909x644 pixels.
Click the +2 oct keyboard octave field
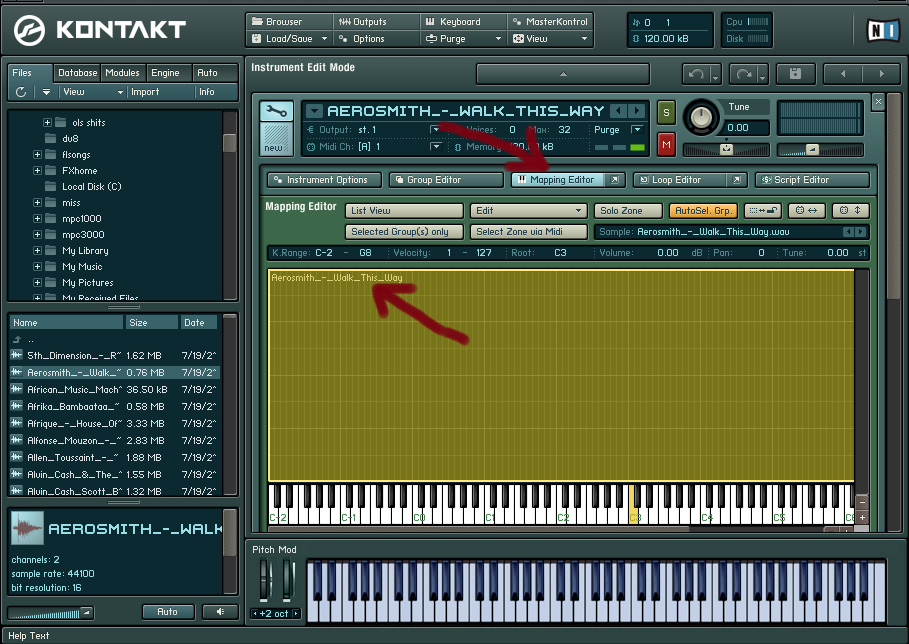(276, 613)
